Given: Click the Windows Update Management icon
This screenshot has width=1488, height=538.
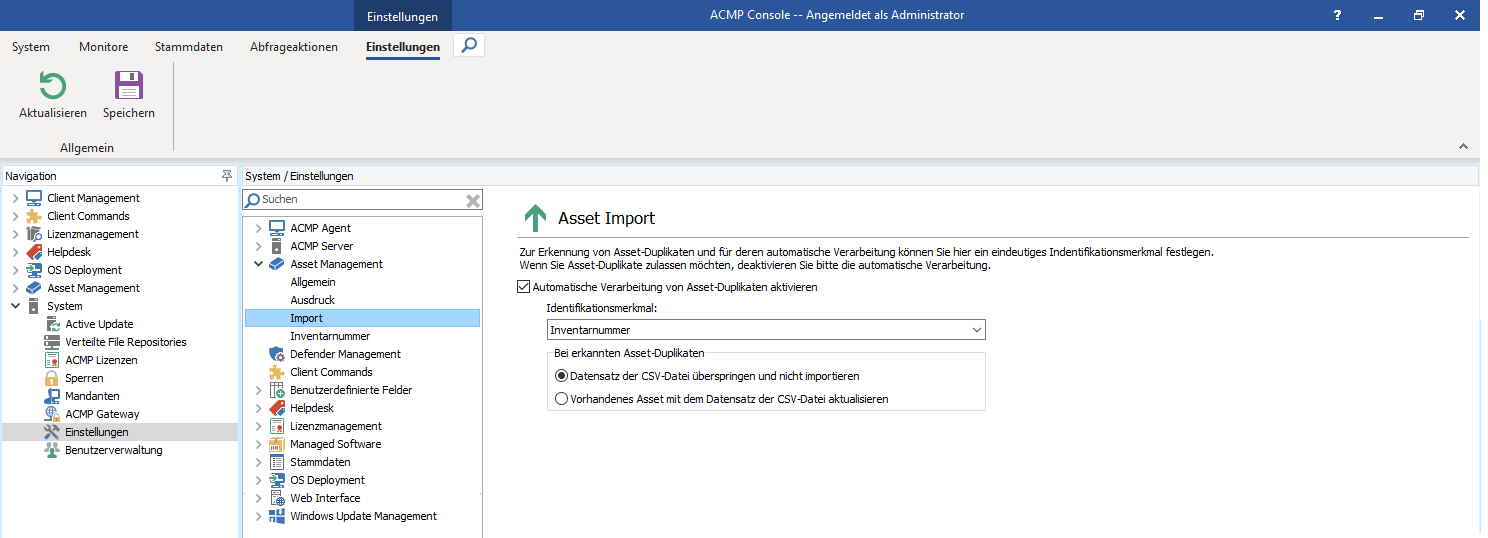Looking at the screenshot, I should pyautogui.click(x=277, y=516).
